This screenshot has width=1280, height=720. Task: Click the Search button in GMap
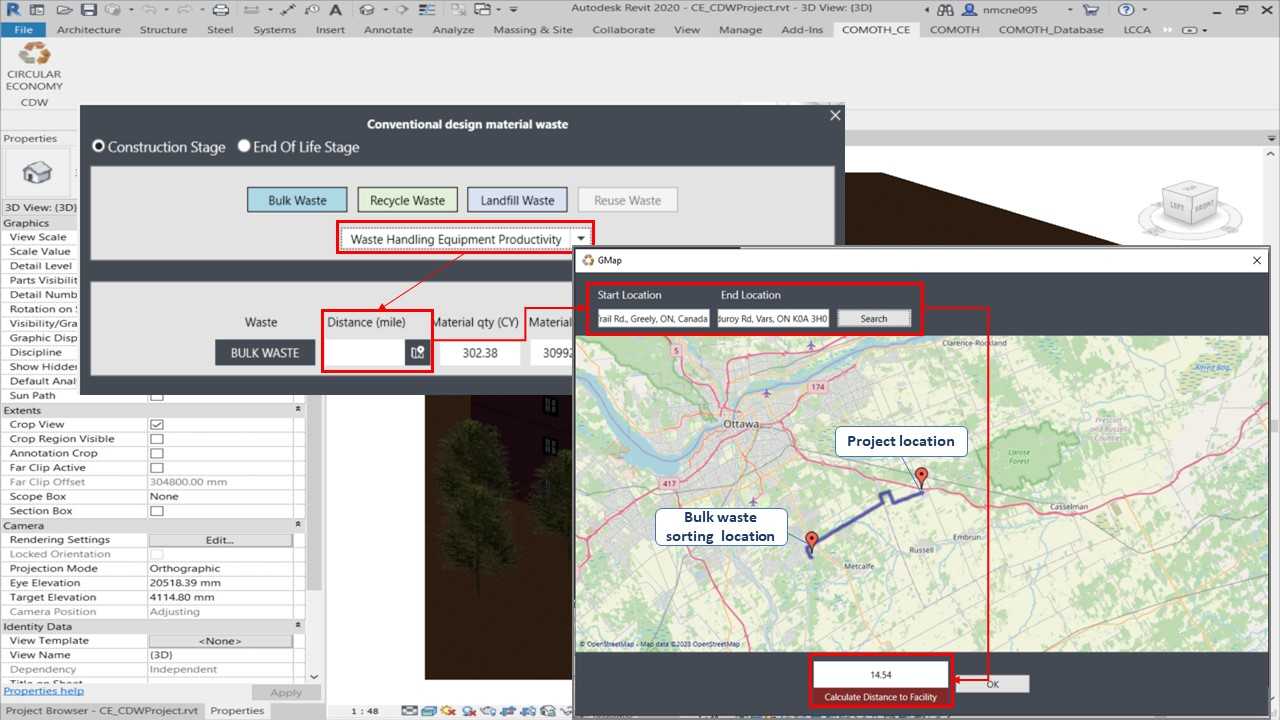(874, 318)
